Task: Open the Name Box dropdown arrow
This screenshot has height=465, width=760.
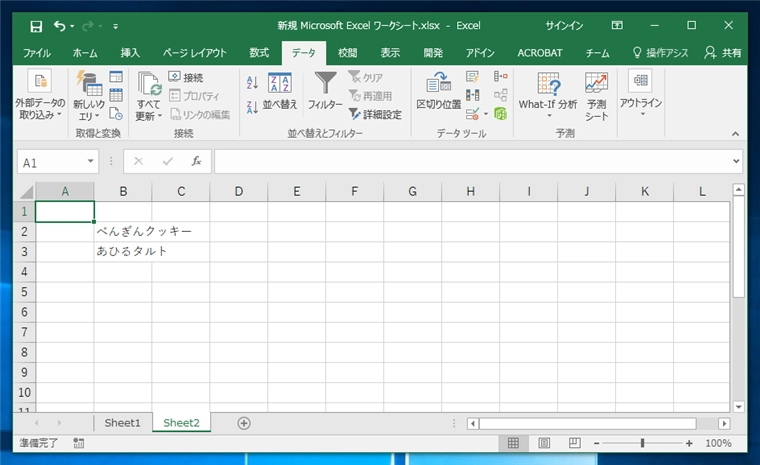Action: point(90,161)
